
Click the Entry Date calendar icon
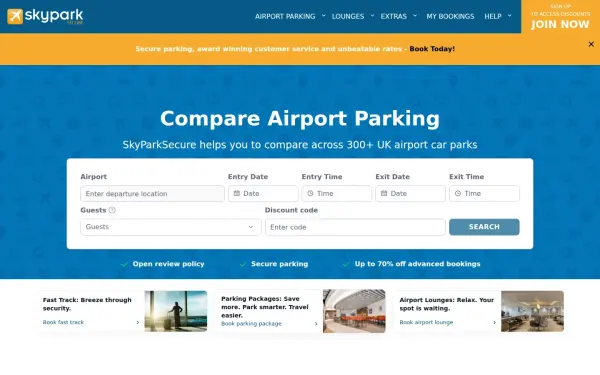pos(237,194)
